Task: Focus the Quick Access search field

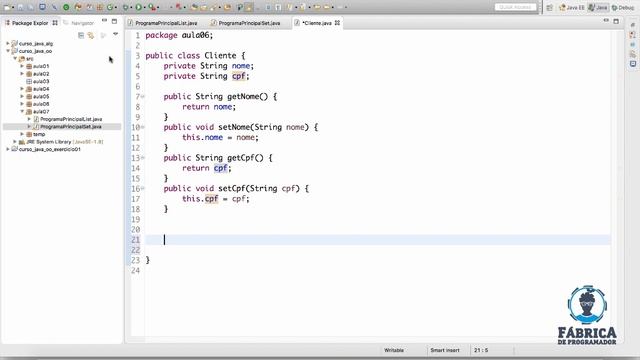Action: pyautogui.click(x=516, y=7)
